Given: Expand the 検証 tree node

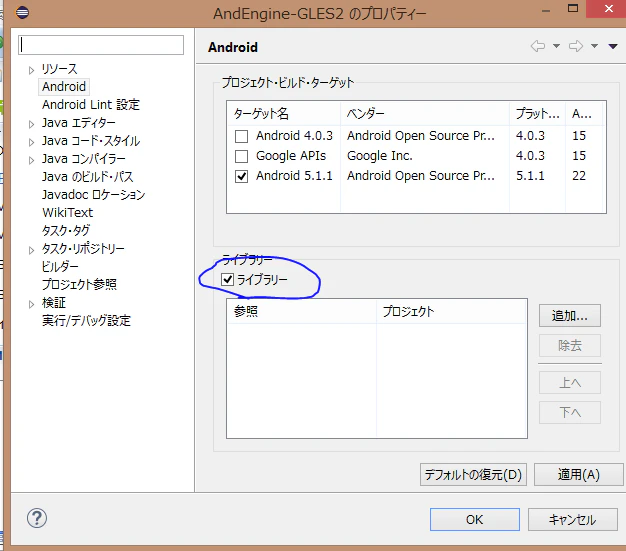Looking at the screenshot, I should coord(32,304).
